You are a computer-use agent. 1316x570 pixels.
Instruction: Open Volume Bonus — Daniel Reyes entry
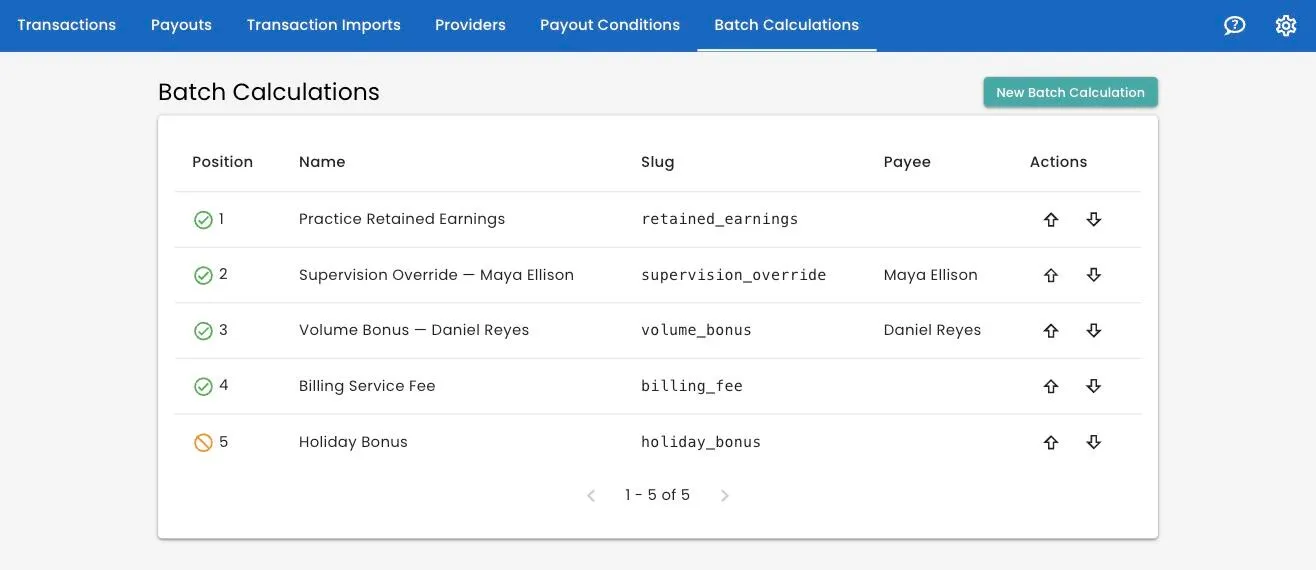pyautogui.click(x=414, y=330)
